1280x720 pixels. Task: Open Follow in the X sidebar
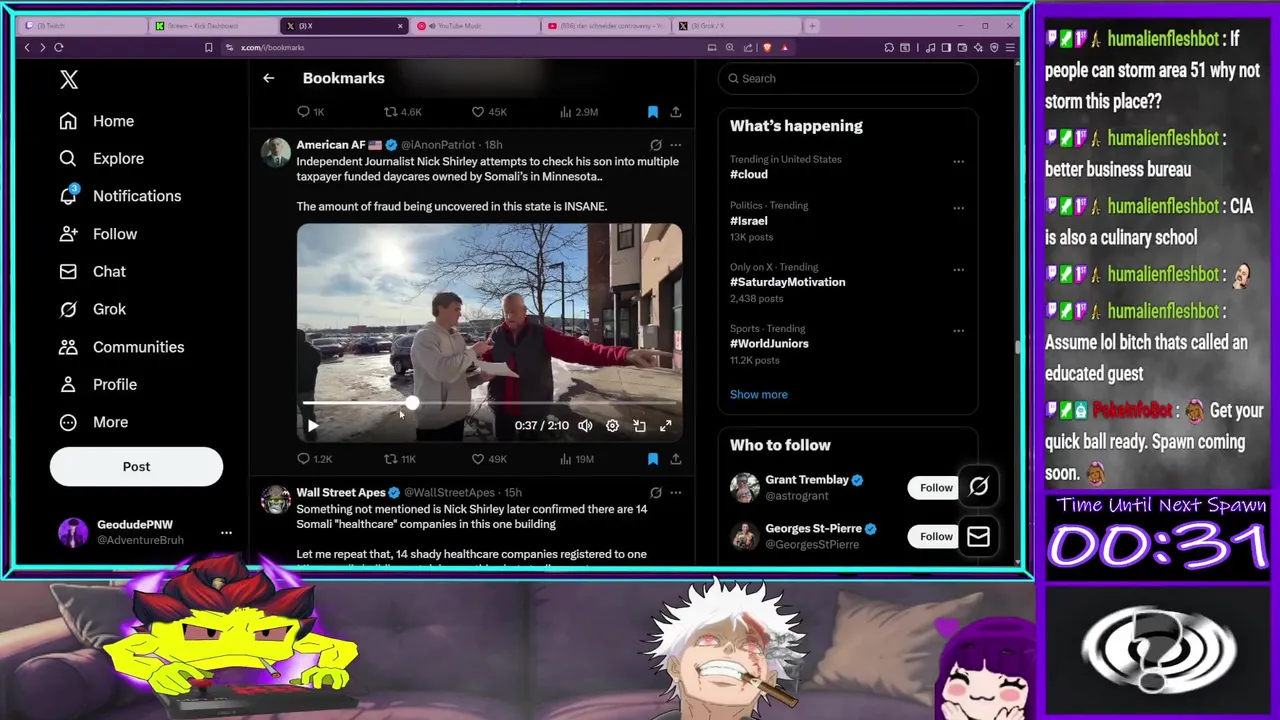point(97,234)
